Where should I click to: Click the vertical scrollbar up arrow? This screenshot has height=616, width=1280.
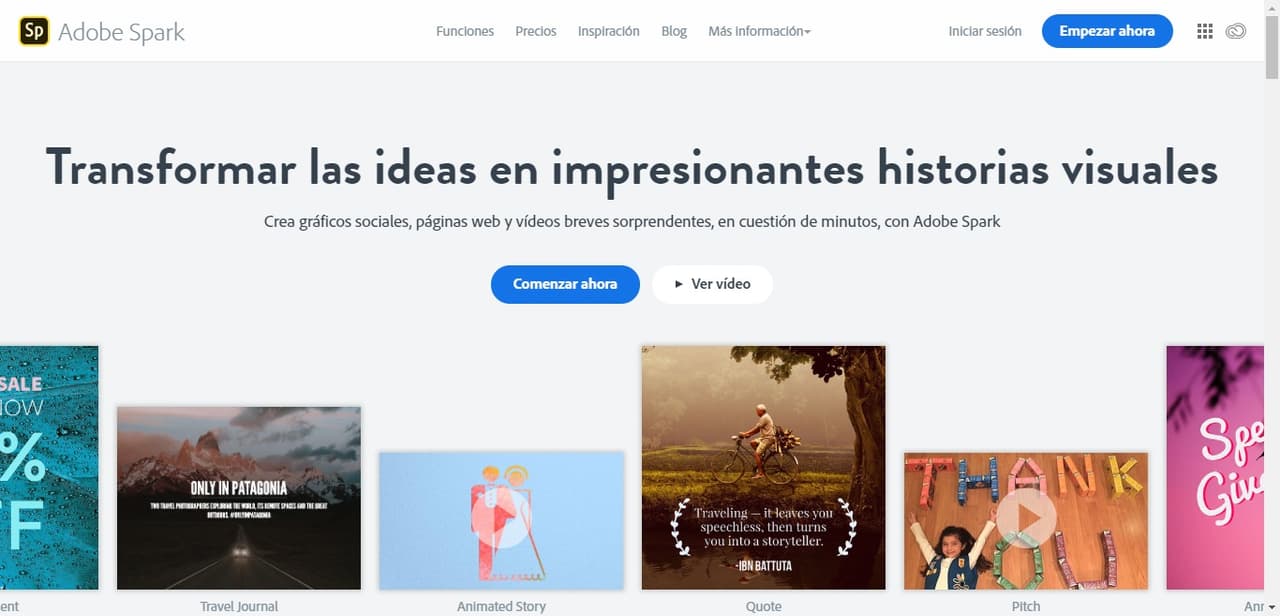pyautogui.click(x=1272, y=8)
